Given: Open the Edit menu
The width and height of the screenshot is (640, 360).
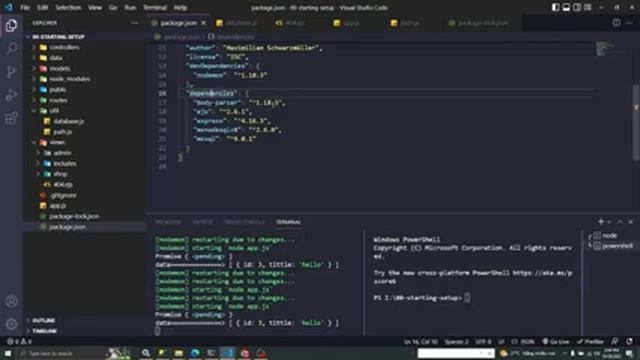Looking at the screenshot, I should pos(42,7).
